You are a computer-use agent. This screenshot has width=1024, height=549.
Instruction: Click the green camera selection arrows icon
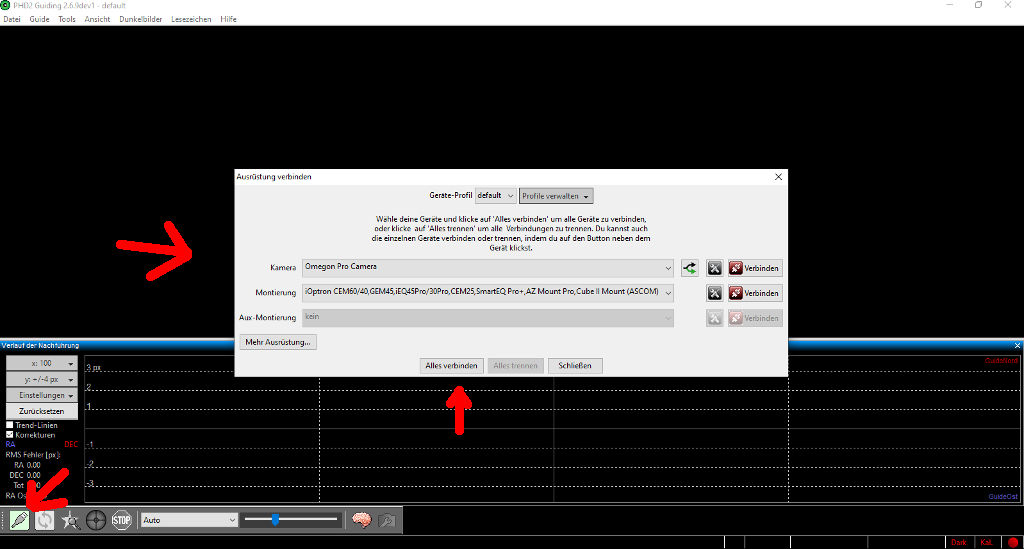click(690, 268)
